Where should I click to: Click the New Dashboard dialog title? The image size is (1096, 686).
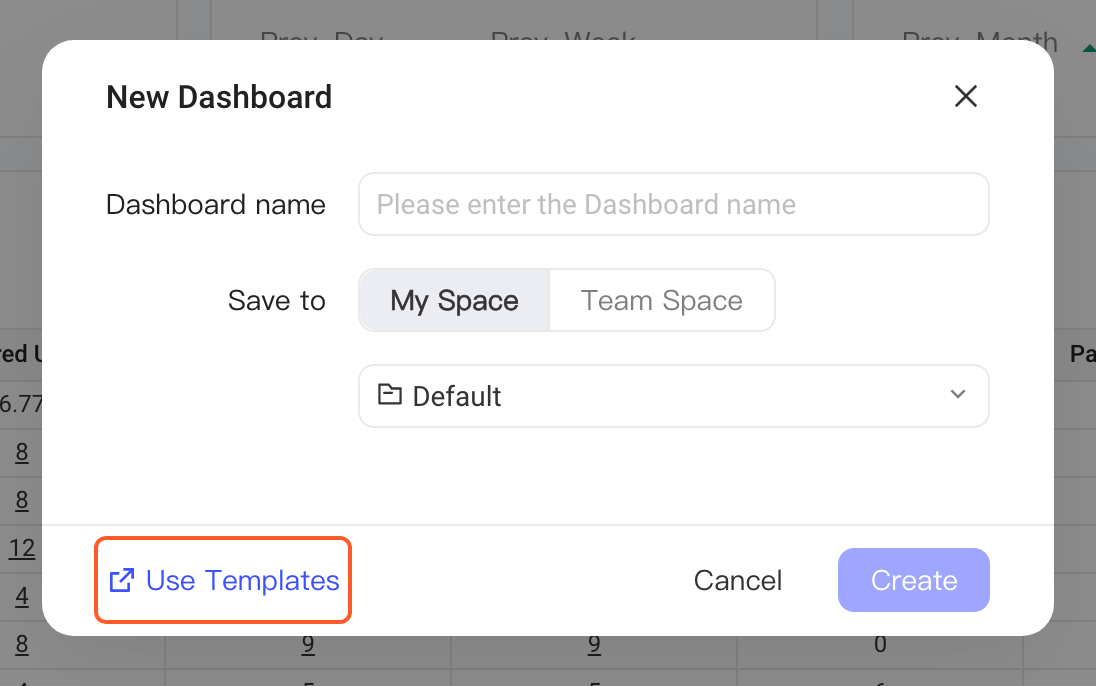[219, 97]
